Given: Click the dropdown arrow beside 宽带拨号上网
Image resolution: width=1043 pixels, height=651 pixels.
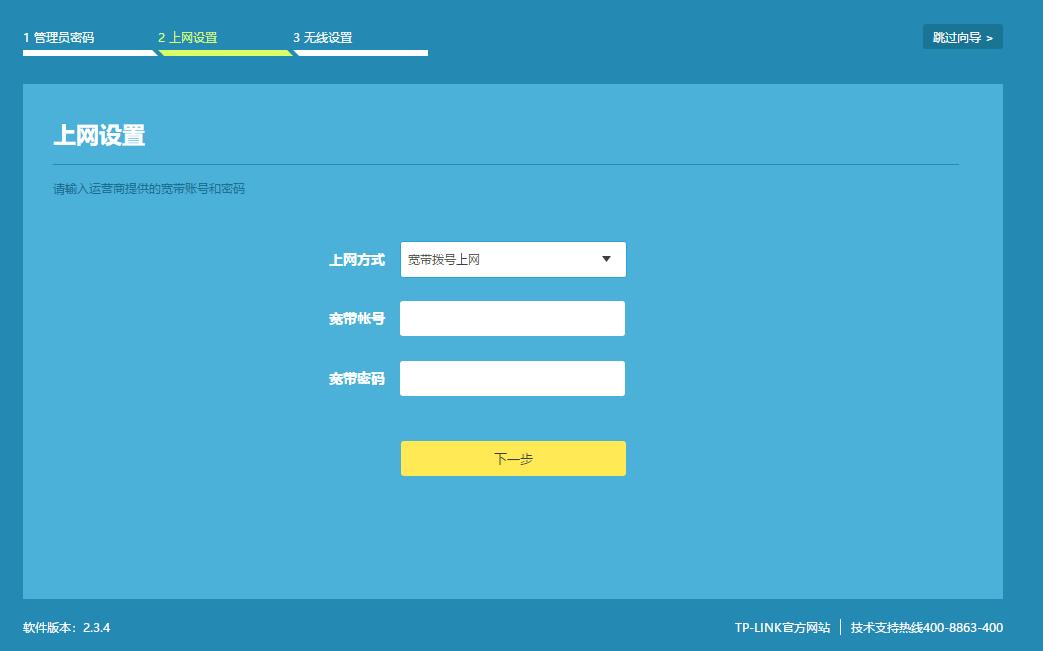Looking at the screenshot, I should pos(606,259).
